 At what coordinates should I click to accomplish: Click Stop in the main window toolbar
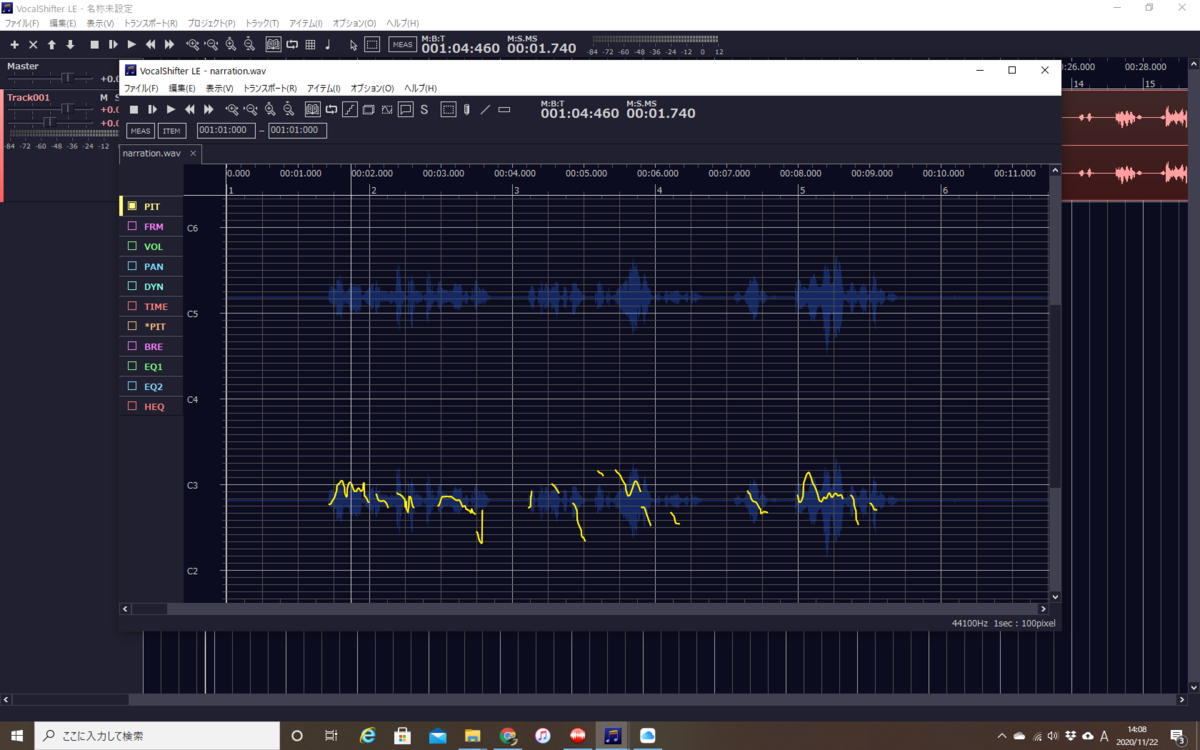[94, 44]
